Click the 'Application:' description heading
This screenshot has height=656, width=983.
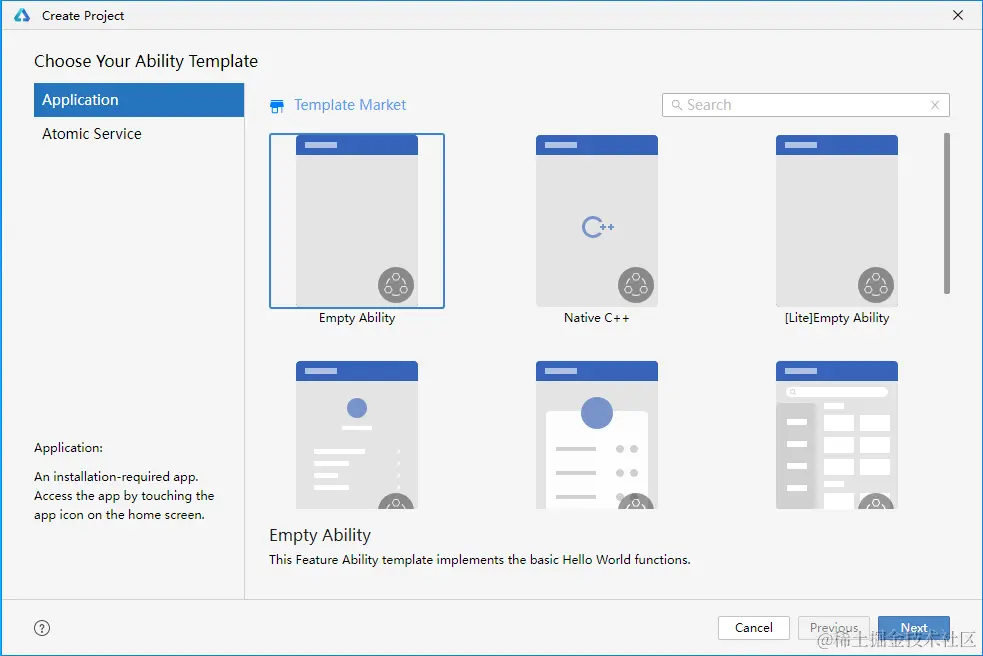(68, 448)
